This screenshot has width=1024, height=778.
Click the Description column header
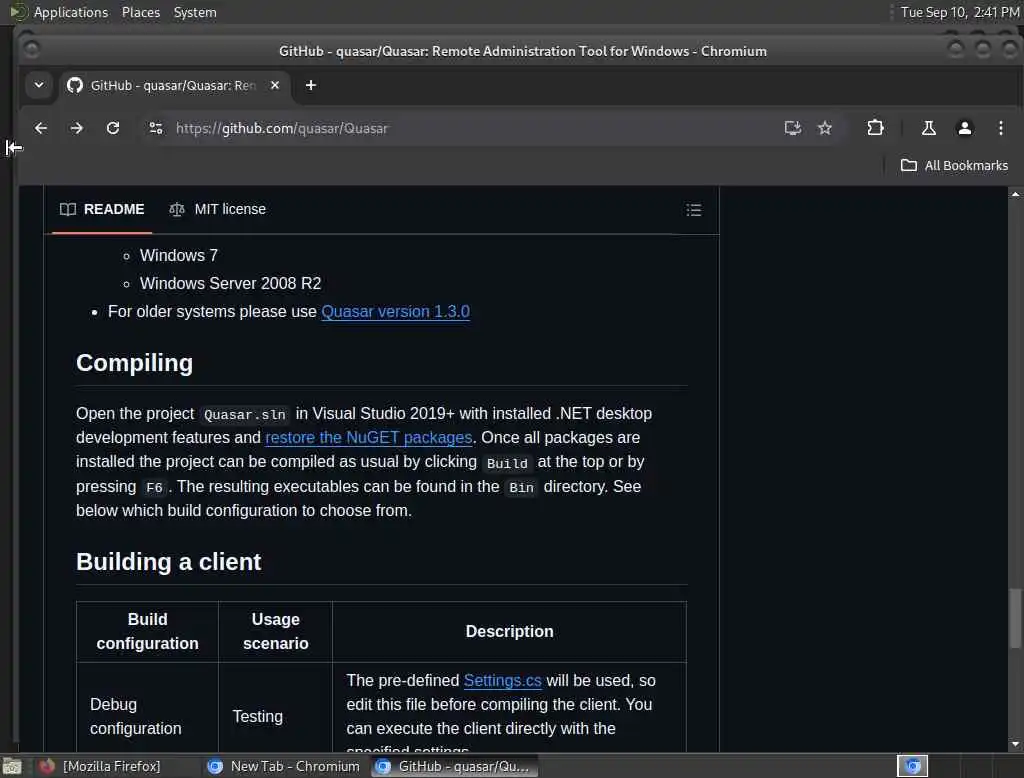pyautogui.click(x=509, y=631)
